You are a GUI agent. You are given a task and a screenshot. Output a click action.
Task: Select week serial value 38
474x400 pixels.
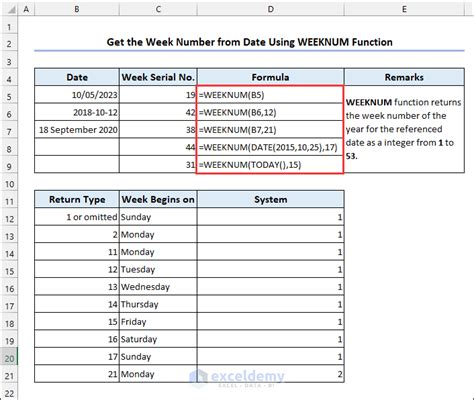pos(158,130)
